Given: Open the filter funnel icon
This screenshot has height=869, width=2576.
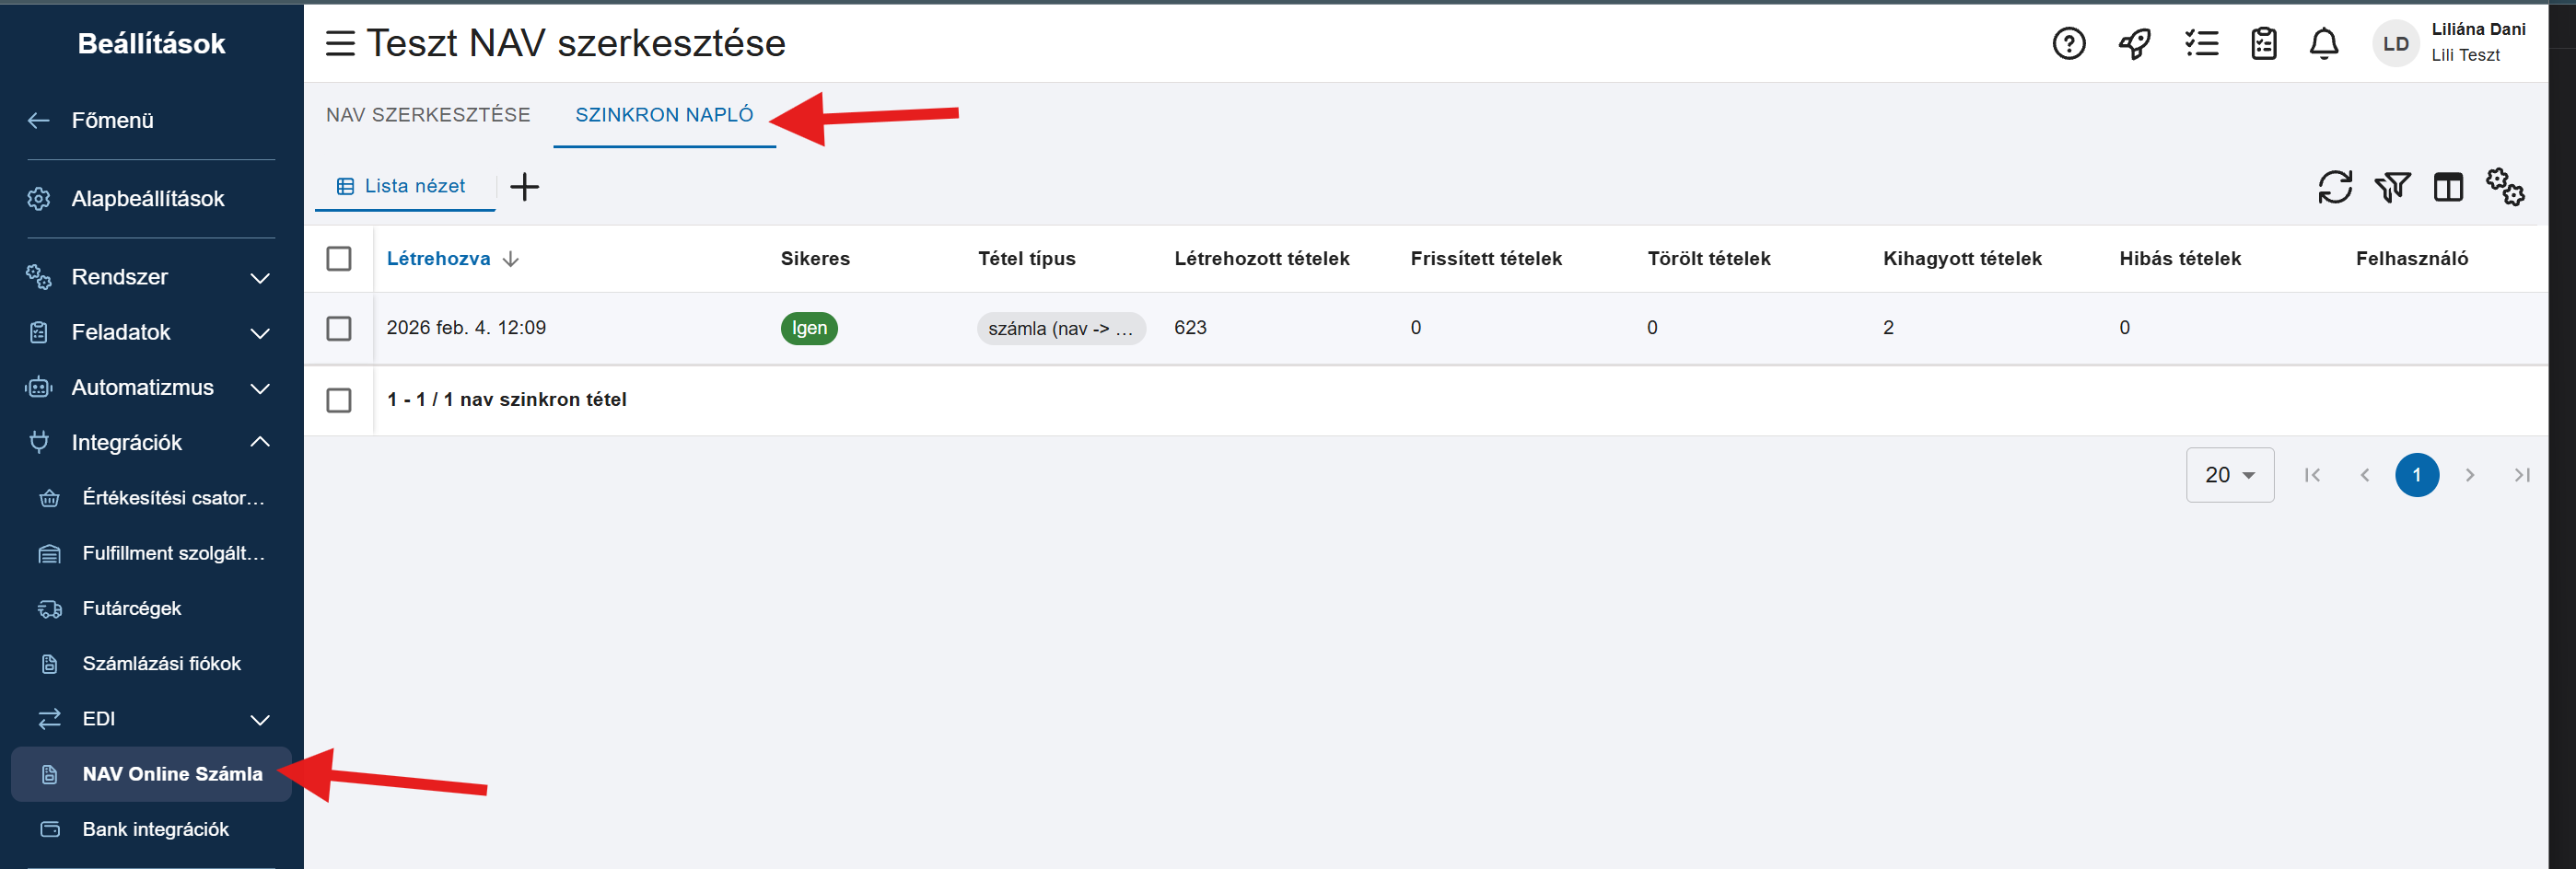Looking at the screenshot, I should click(2391, 187).
